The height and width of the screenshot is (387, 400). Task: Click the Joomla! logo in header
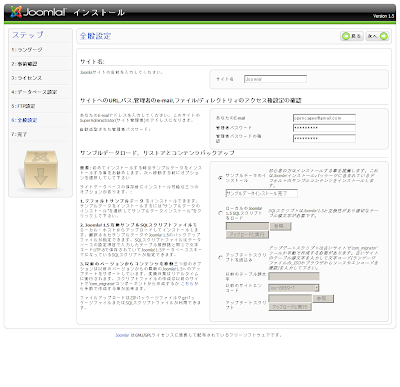pyautogui.click(x=38, y=12)
